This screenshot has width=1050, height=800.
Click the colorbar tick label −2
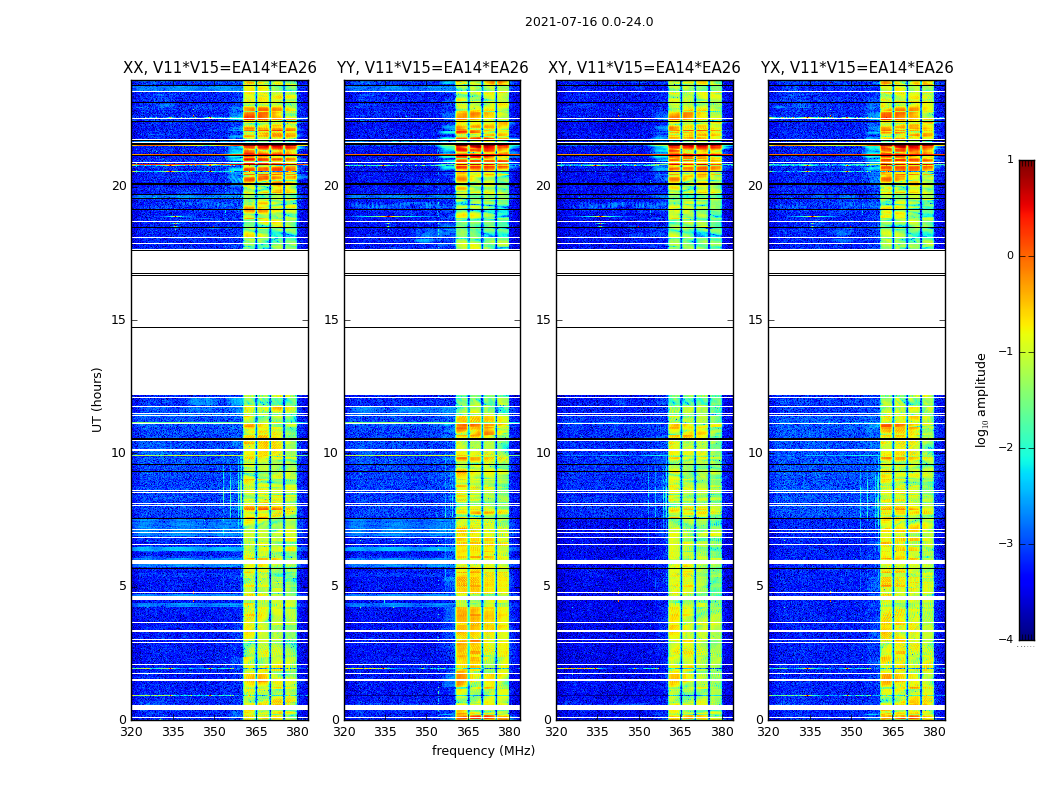click(1006, 447)
